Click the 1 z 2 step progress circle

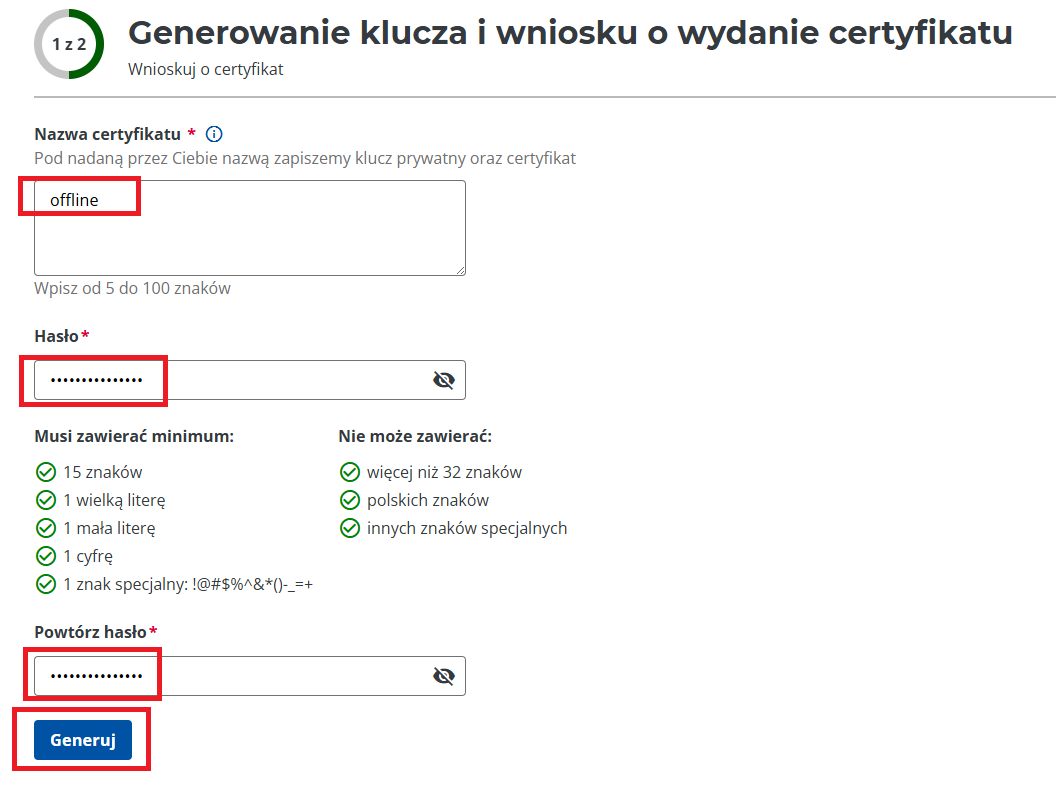[x=68, y=44]
